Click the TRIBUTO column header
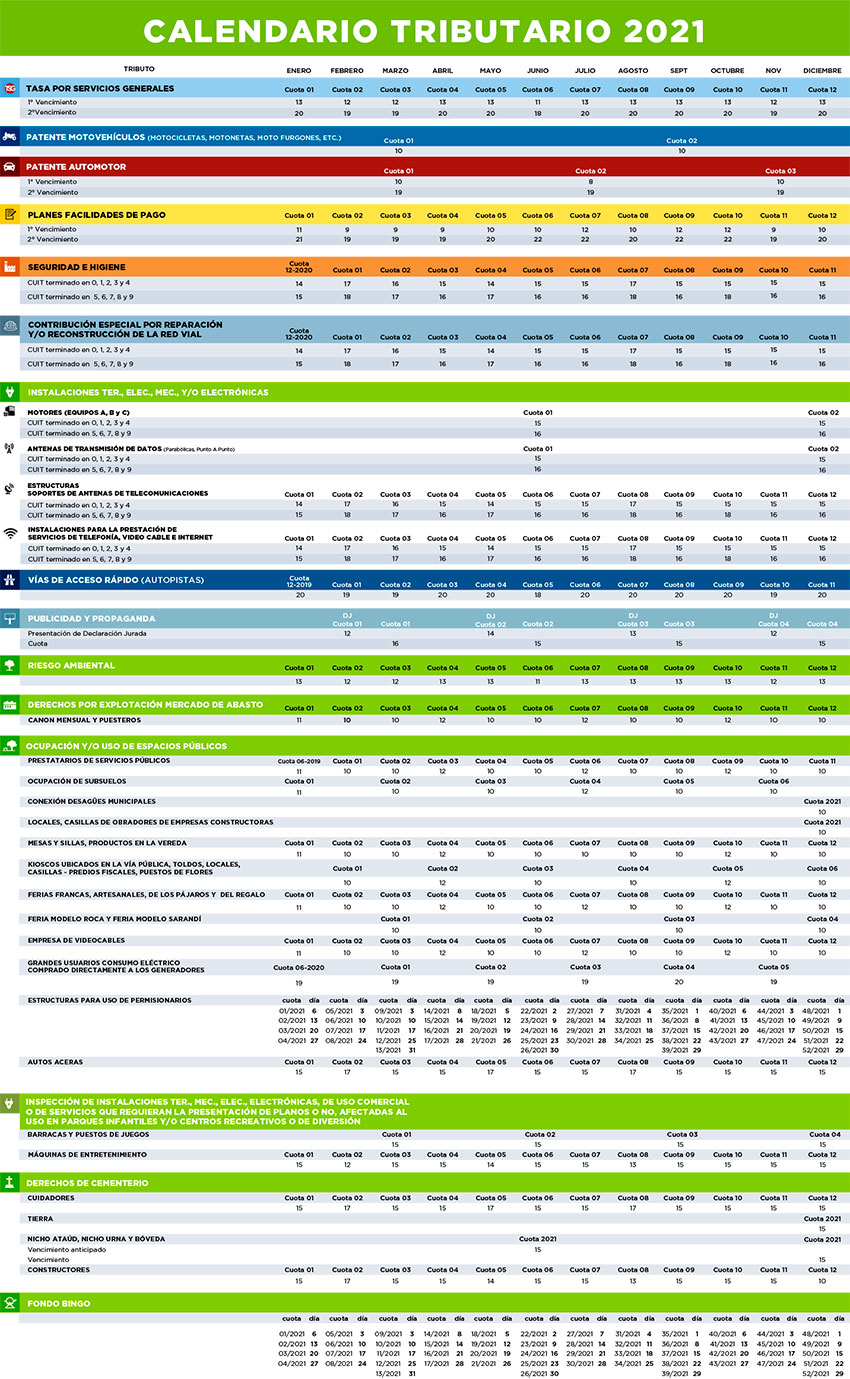This screenshot has height=1379, width=850. click(139, 69)
